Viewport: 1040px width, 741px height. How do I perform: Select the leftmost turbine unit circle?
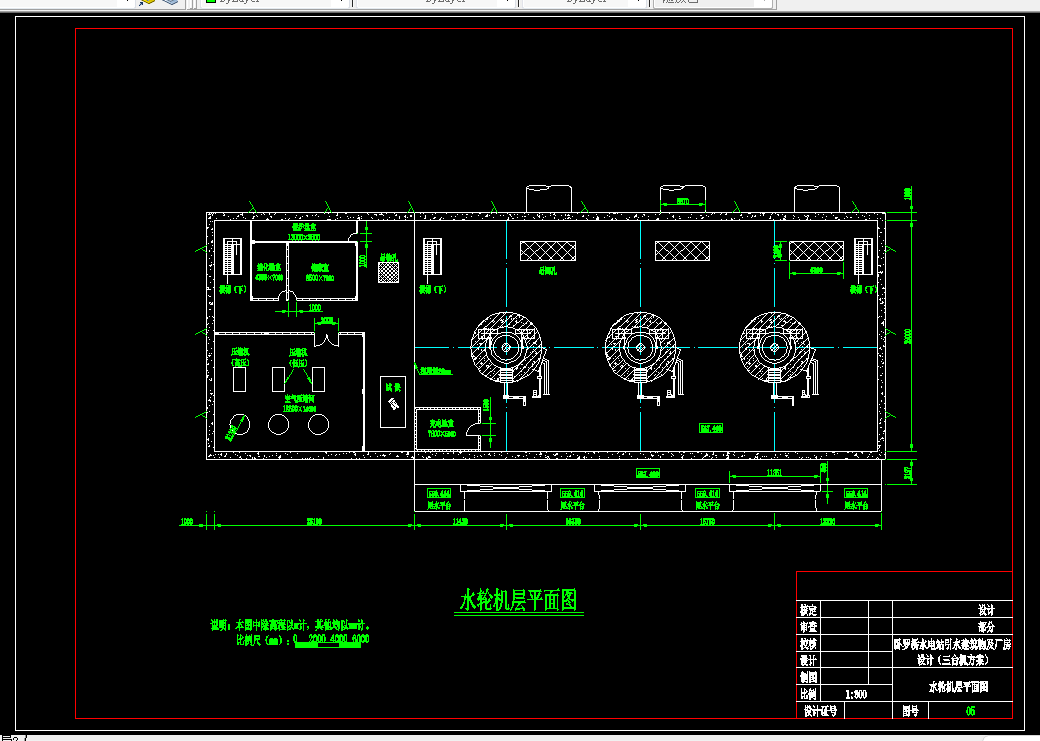pos(507,348)
